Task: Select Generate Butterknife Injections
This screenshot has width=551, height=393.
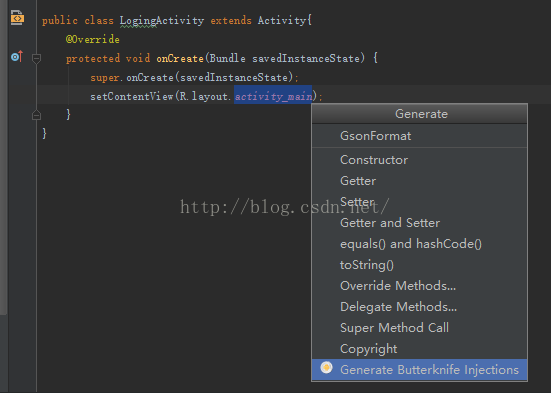Action: 419,369
